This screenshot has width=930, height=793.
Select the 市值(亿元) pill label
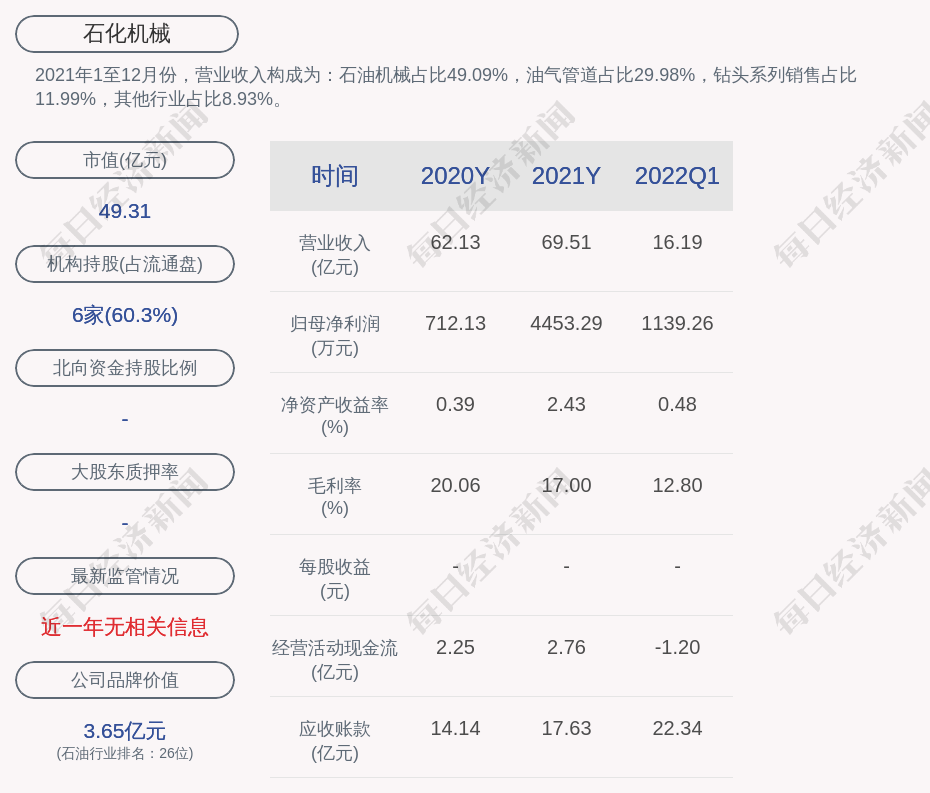(x=125, y=160)
